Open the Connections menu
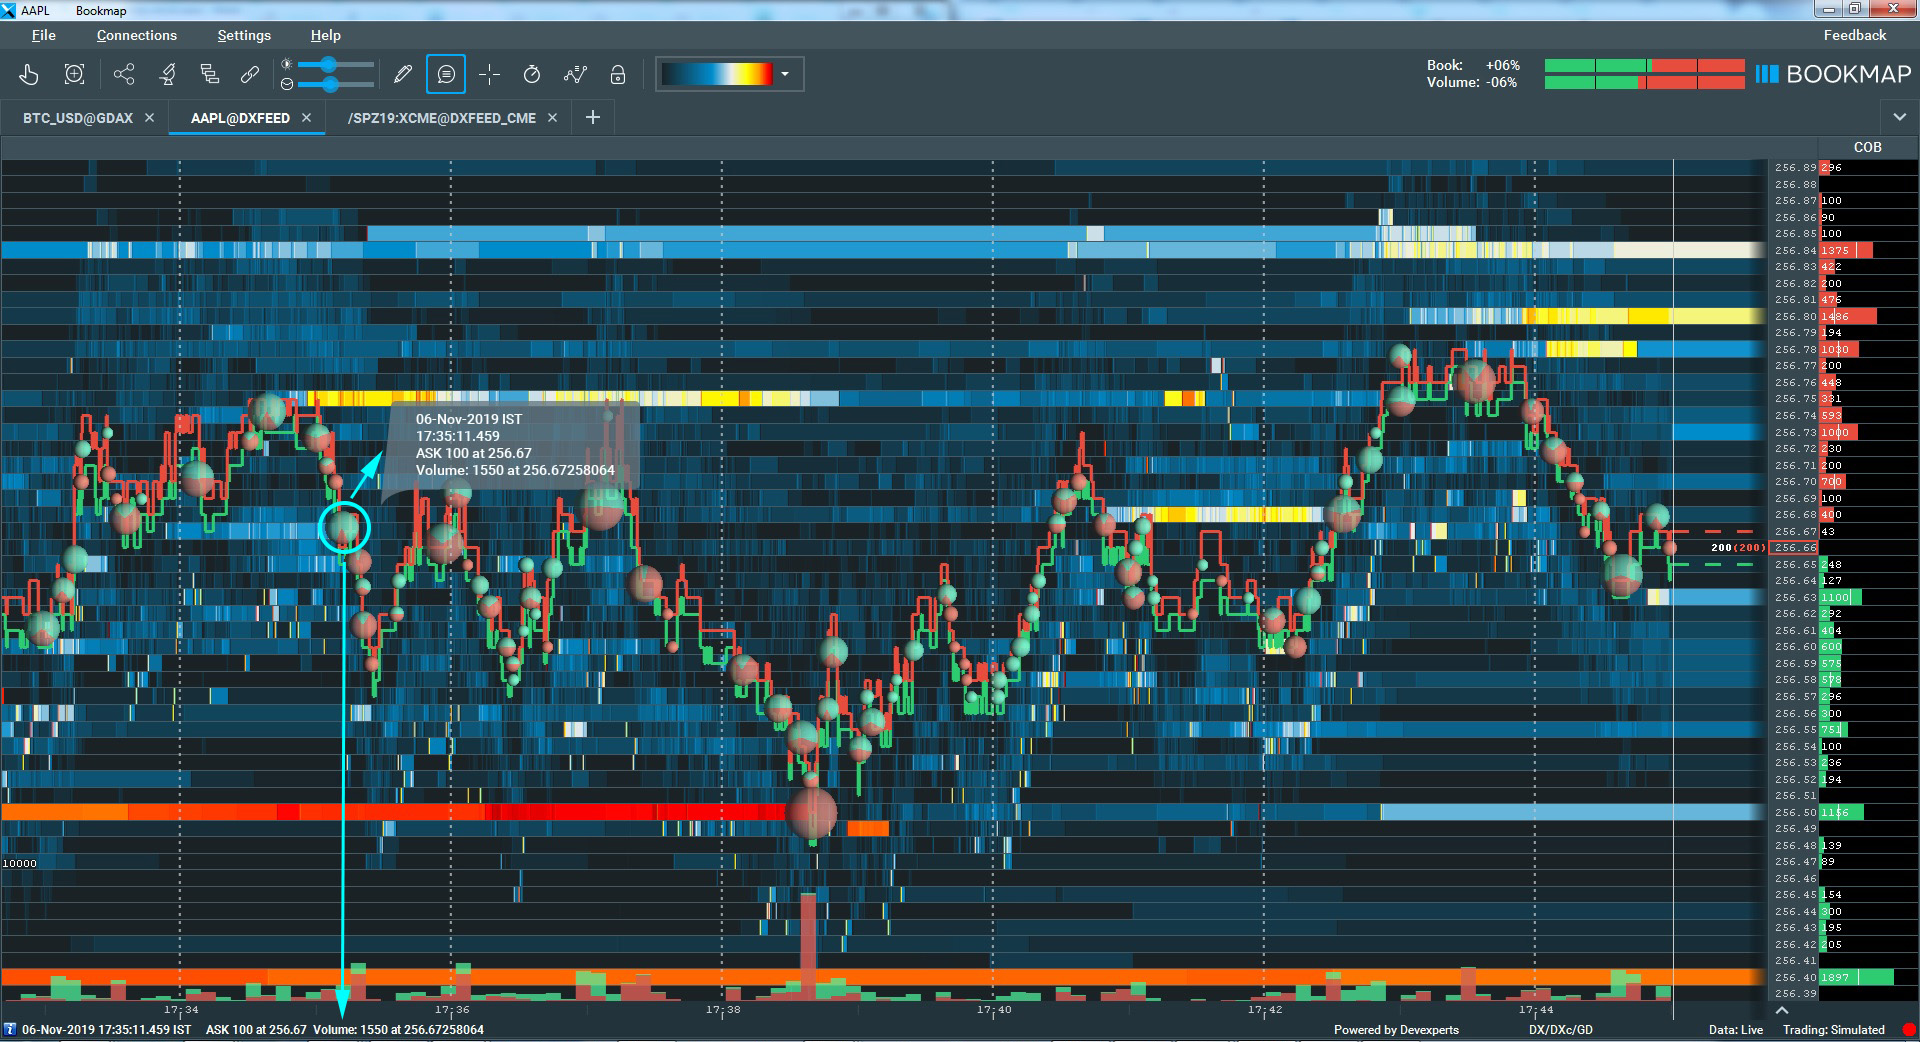This screenshot has width=1920, height=1042. coord(136,35)
